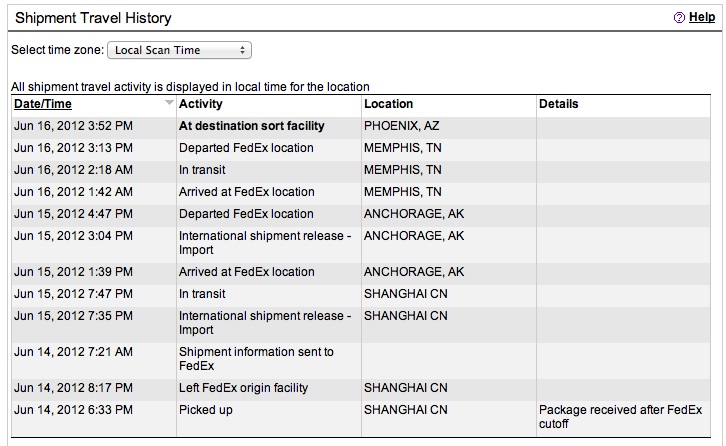Click the Activity column header
Image resolution: width=726 pixels, height=446 pixels.
tap(200, 104)
